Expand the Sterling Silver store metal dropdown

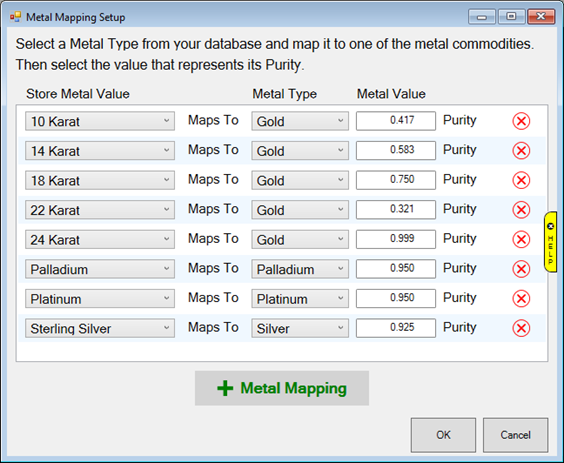click(x=100, y=328)
